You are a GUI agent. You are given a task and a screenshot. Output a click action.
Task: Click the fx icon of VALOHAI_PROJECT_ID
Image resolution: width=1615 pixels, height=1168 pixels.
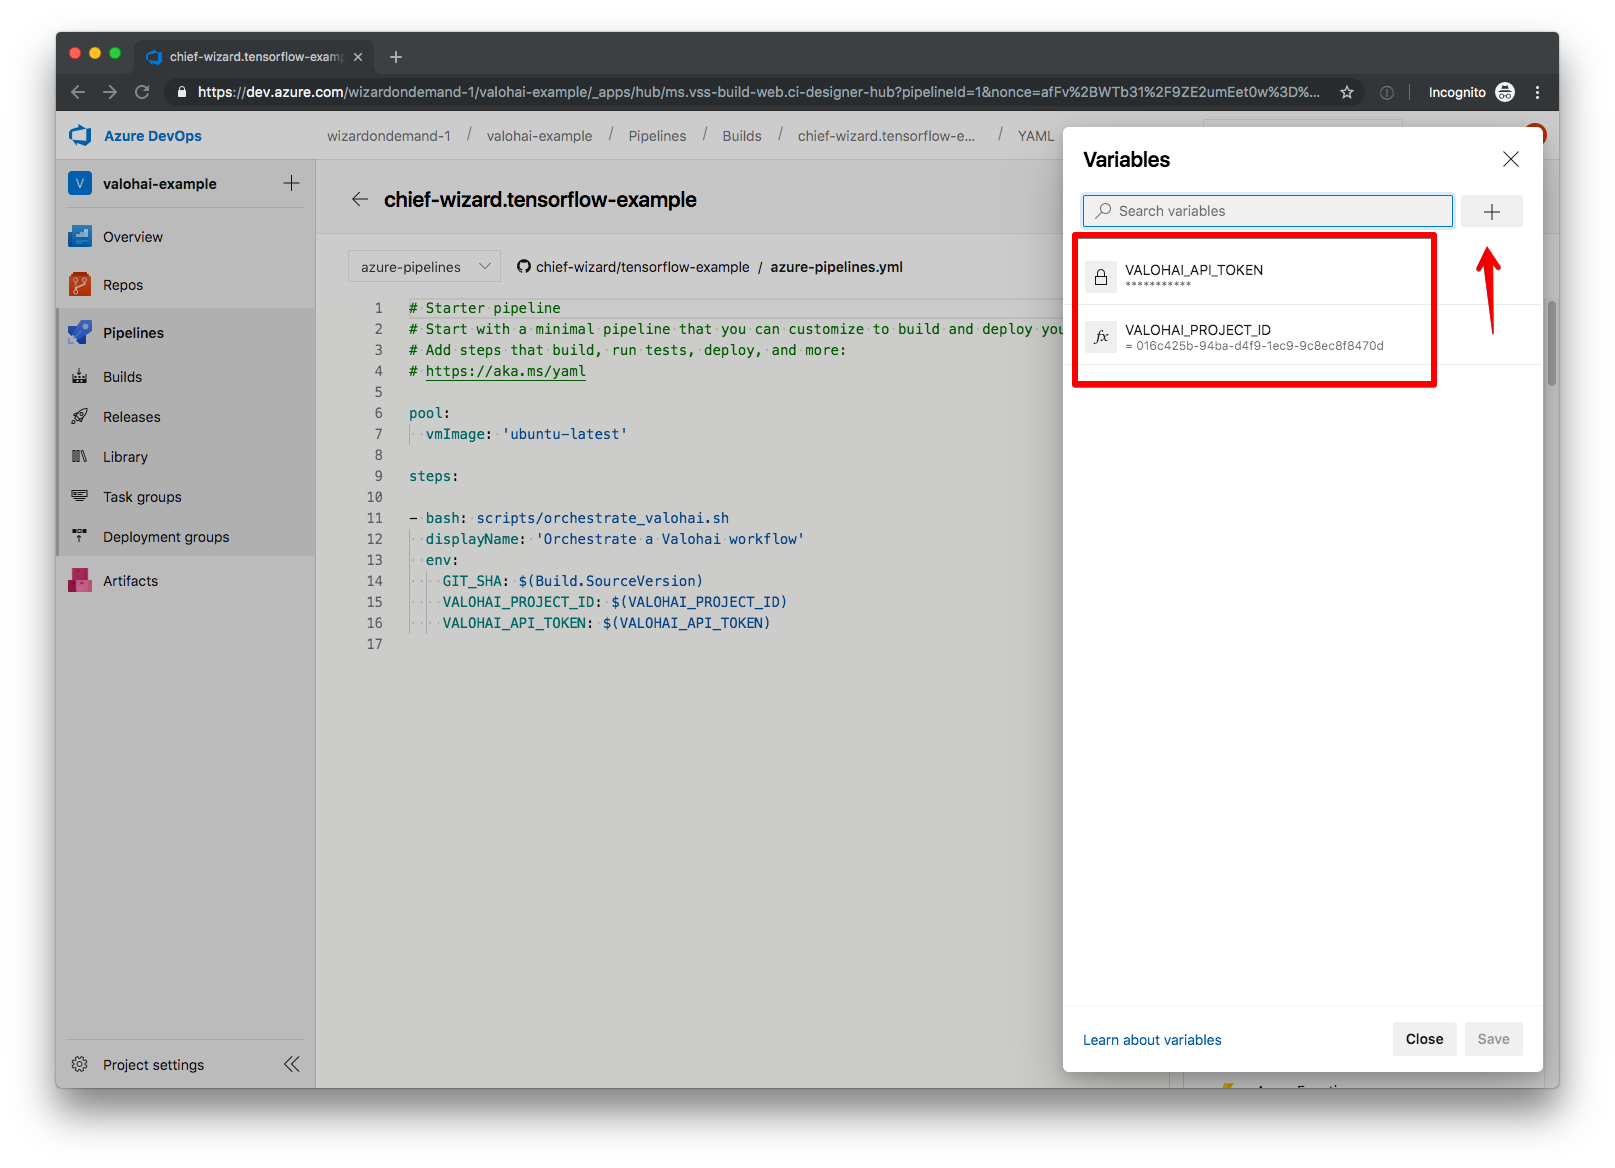(1101, 337)
